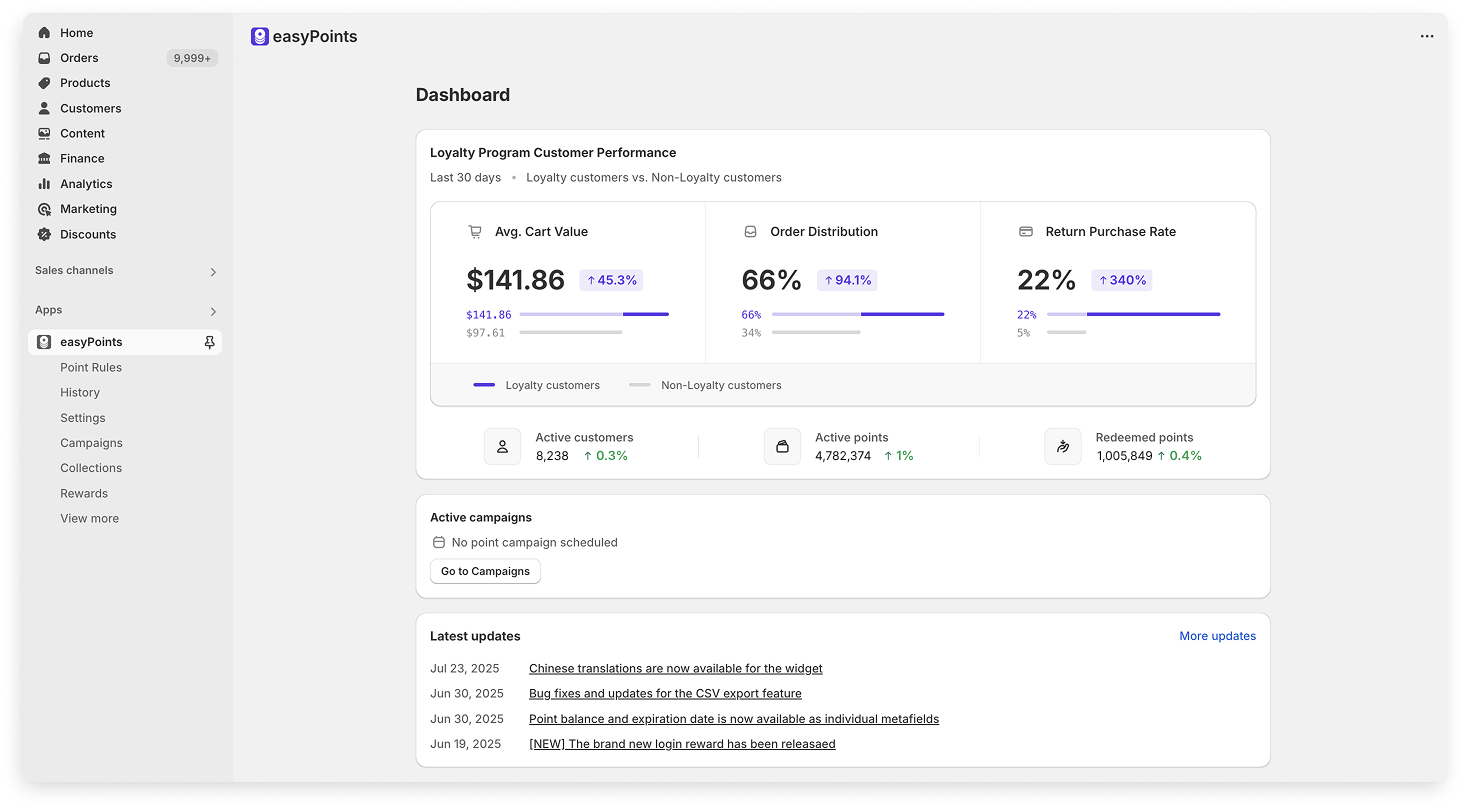This screenshot has width=1465, height=809.
Task: Unpin easyPoints app using pin icon
Action: coord(209,342)
